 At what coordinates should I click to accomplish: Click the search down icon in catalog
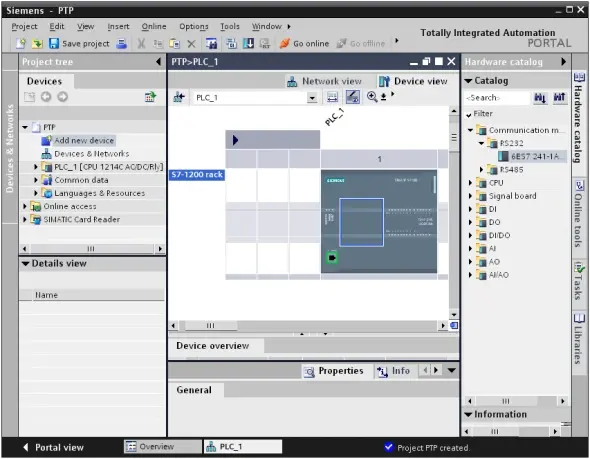[x=540, y=98]
